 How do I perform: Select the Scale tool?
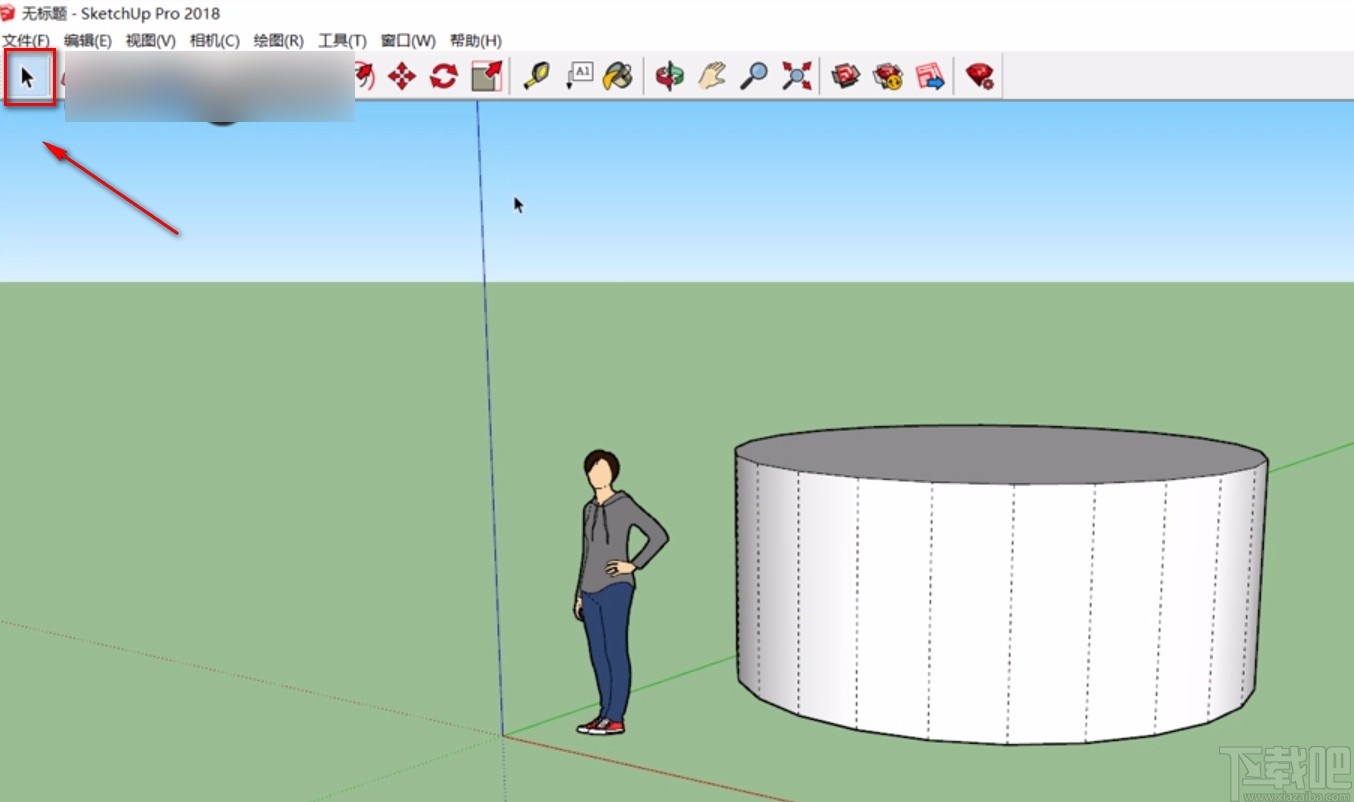point(486,75)
